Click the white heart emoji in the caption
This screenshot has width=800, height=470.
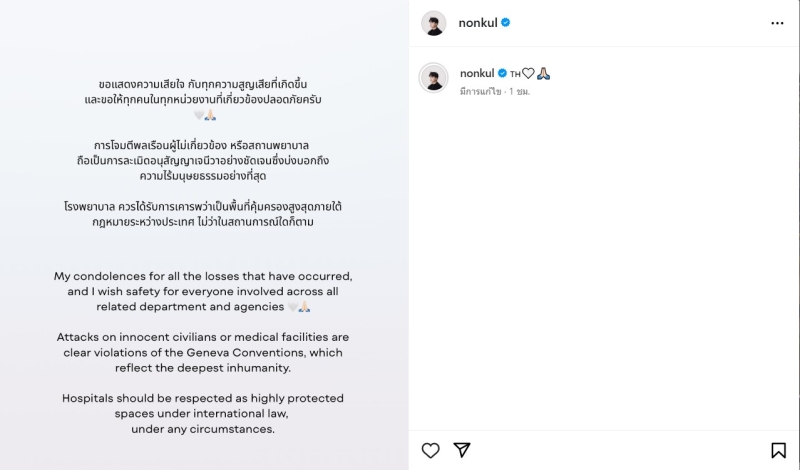[528, 73]
